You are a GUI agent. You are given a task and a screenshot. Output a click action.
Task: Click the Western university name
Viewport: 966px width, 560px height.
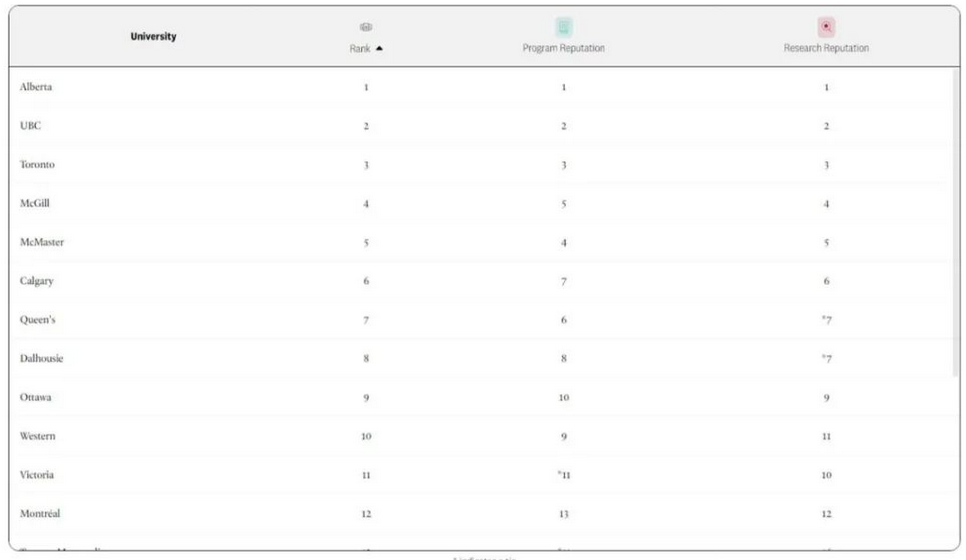38,436
